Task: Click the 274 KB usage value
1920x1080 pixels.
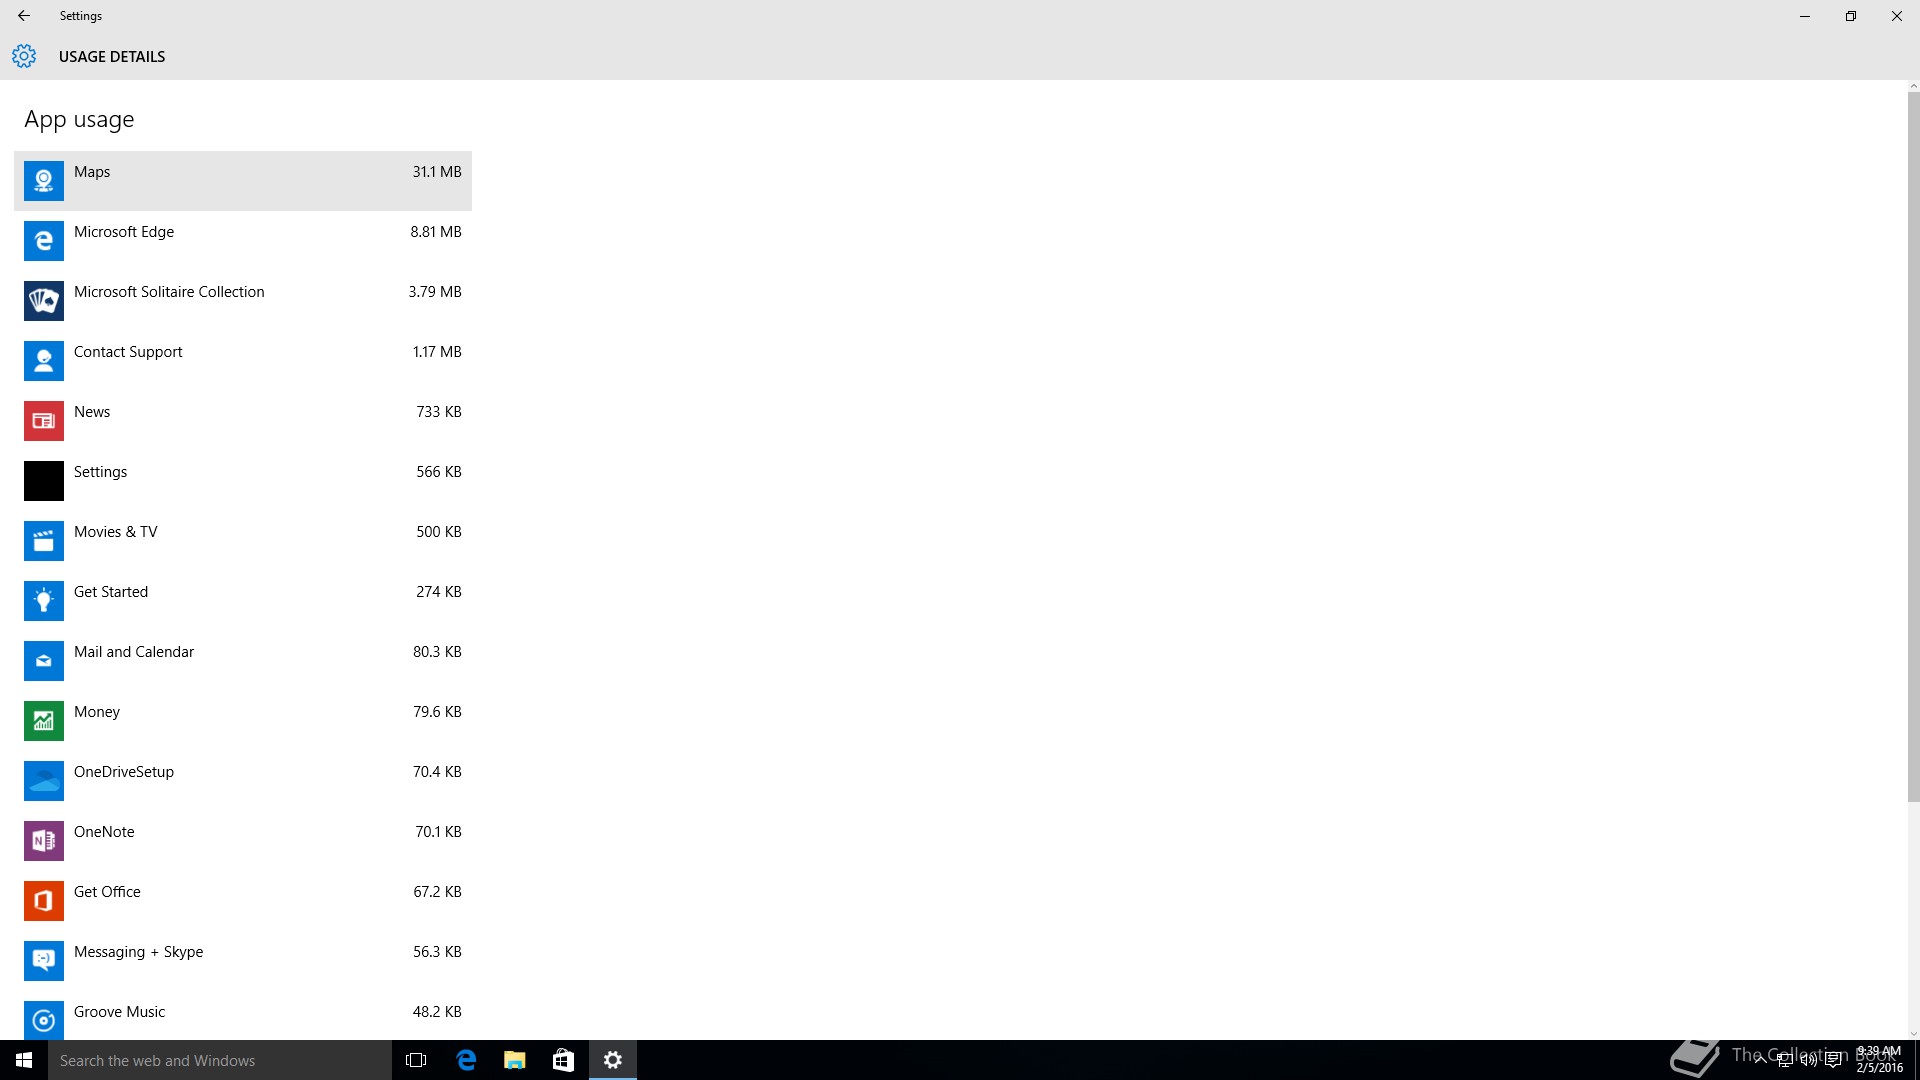Action: (439, 592)
